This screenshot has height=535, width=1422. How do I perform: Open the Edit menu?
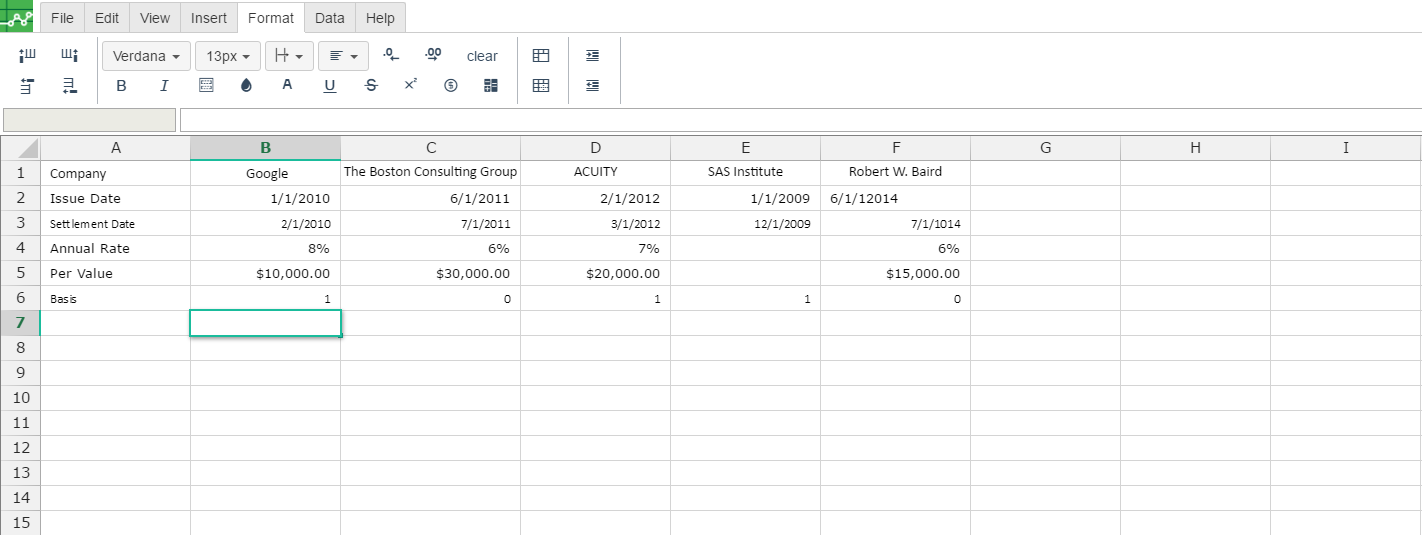coord(107,18)
